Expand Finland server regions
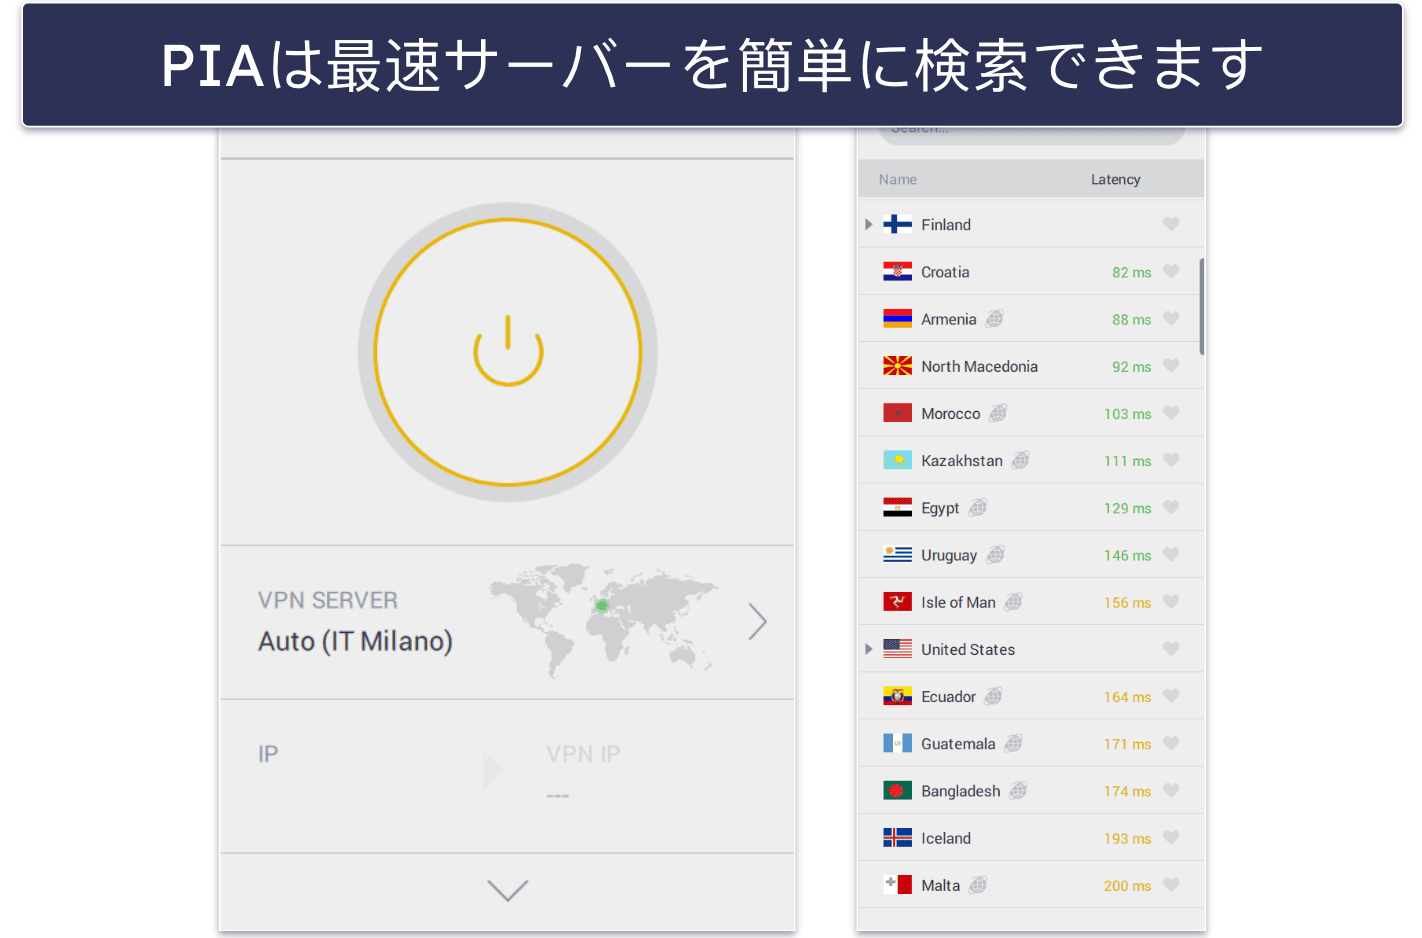 tap(869, 225)
